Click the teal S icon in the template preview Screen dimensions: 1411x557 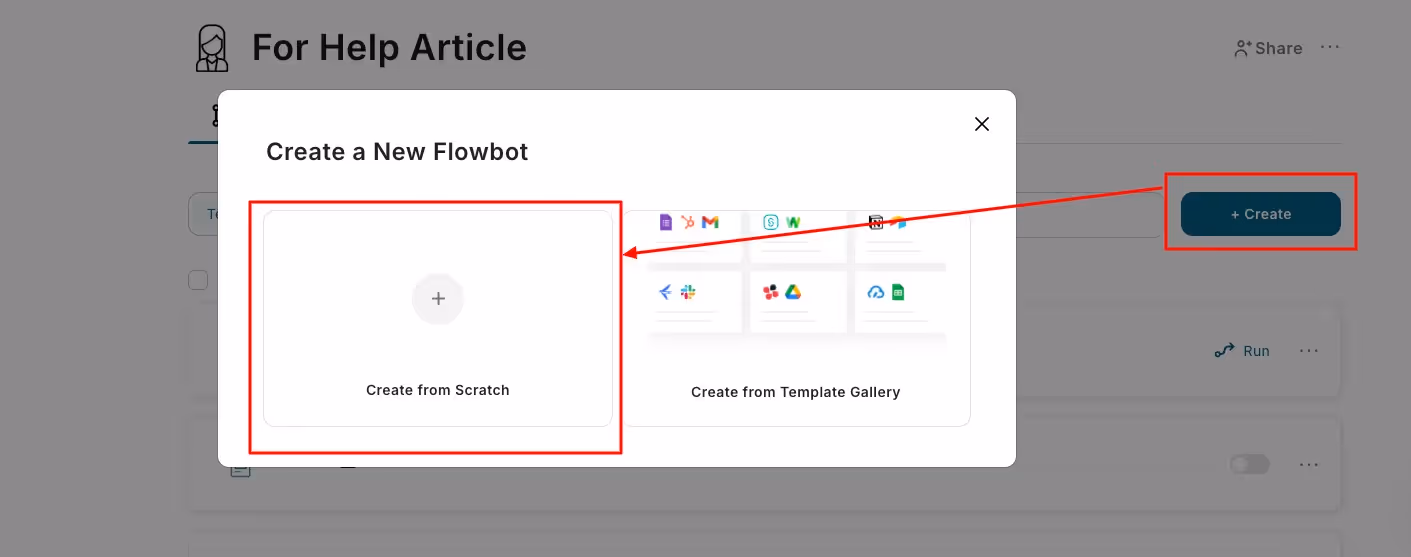[771, 222]
